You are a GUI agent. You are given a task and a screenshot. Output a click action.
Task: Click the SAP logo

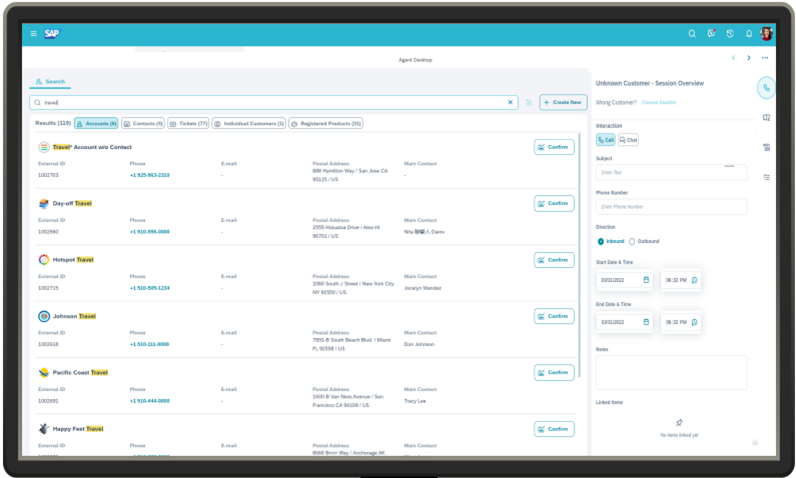click(51, 33)
